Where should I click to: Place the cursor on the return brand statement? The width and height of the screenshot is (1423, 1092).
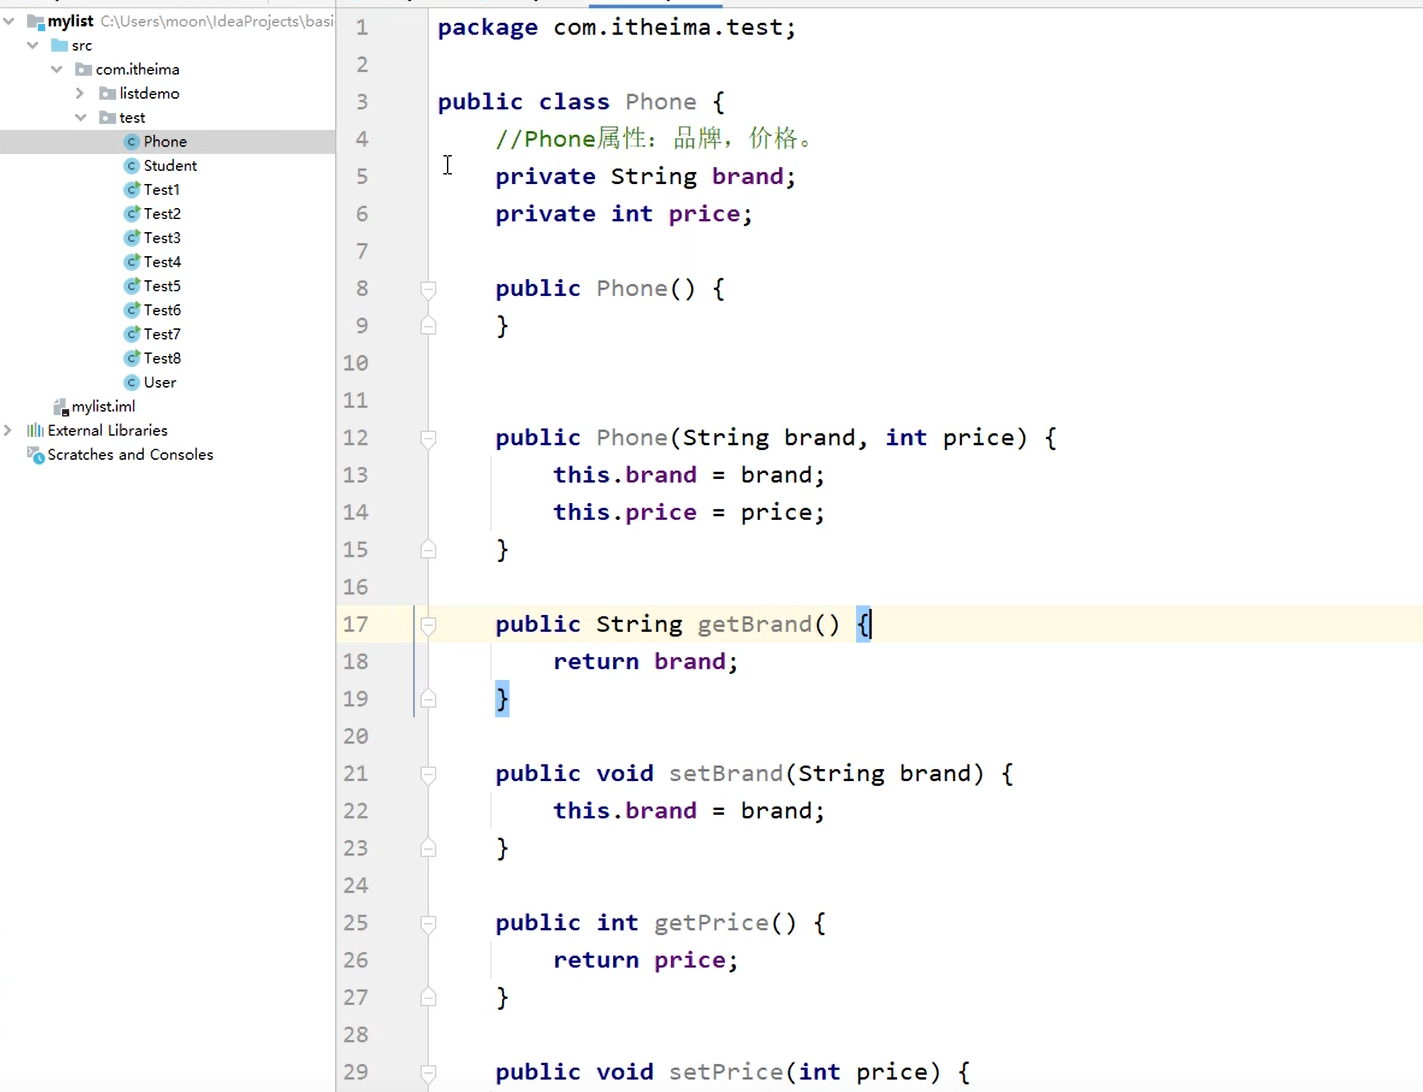coord(645,661)
